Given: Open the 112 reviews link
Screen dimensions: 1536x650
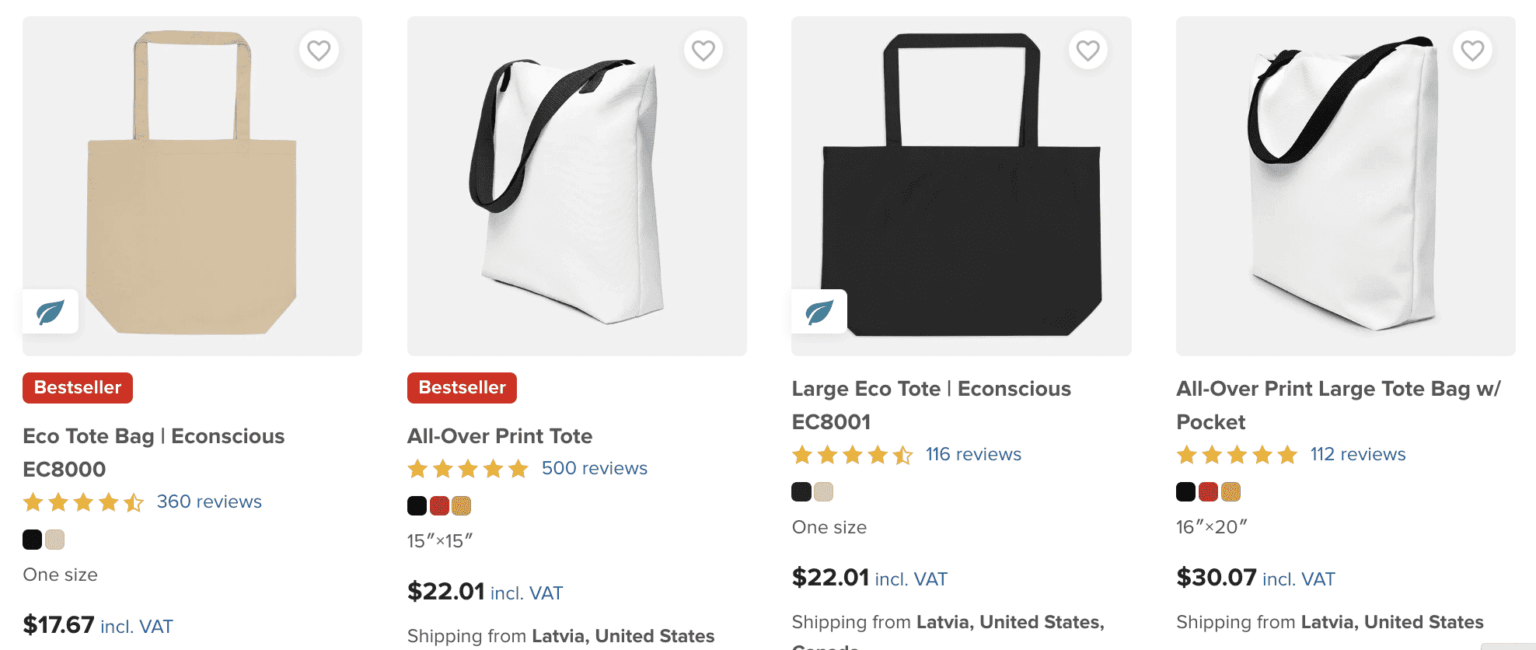Looking at the screenshot, I should coord(1358,454).
